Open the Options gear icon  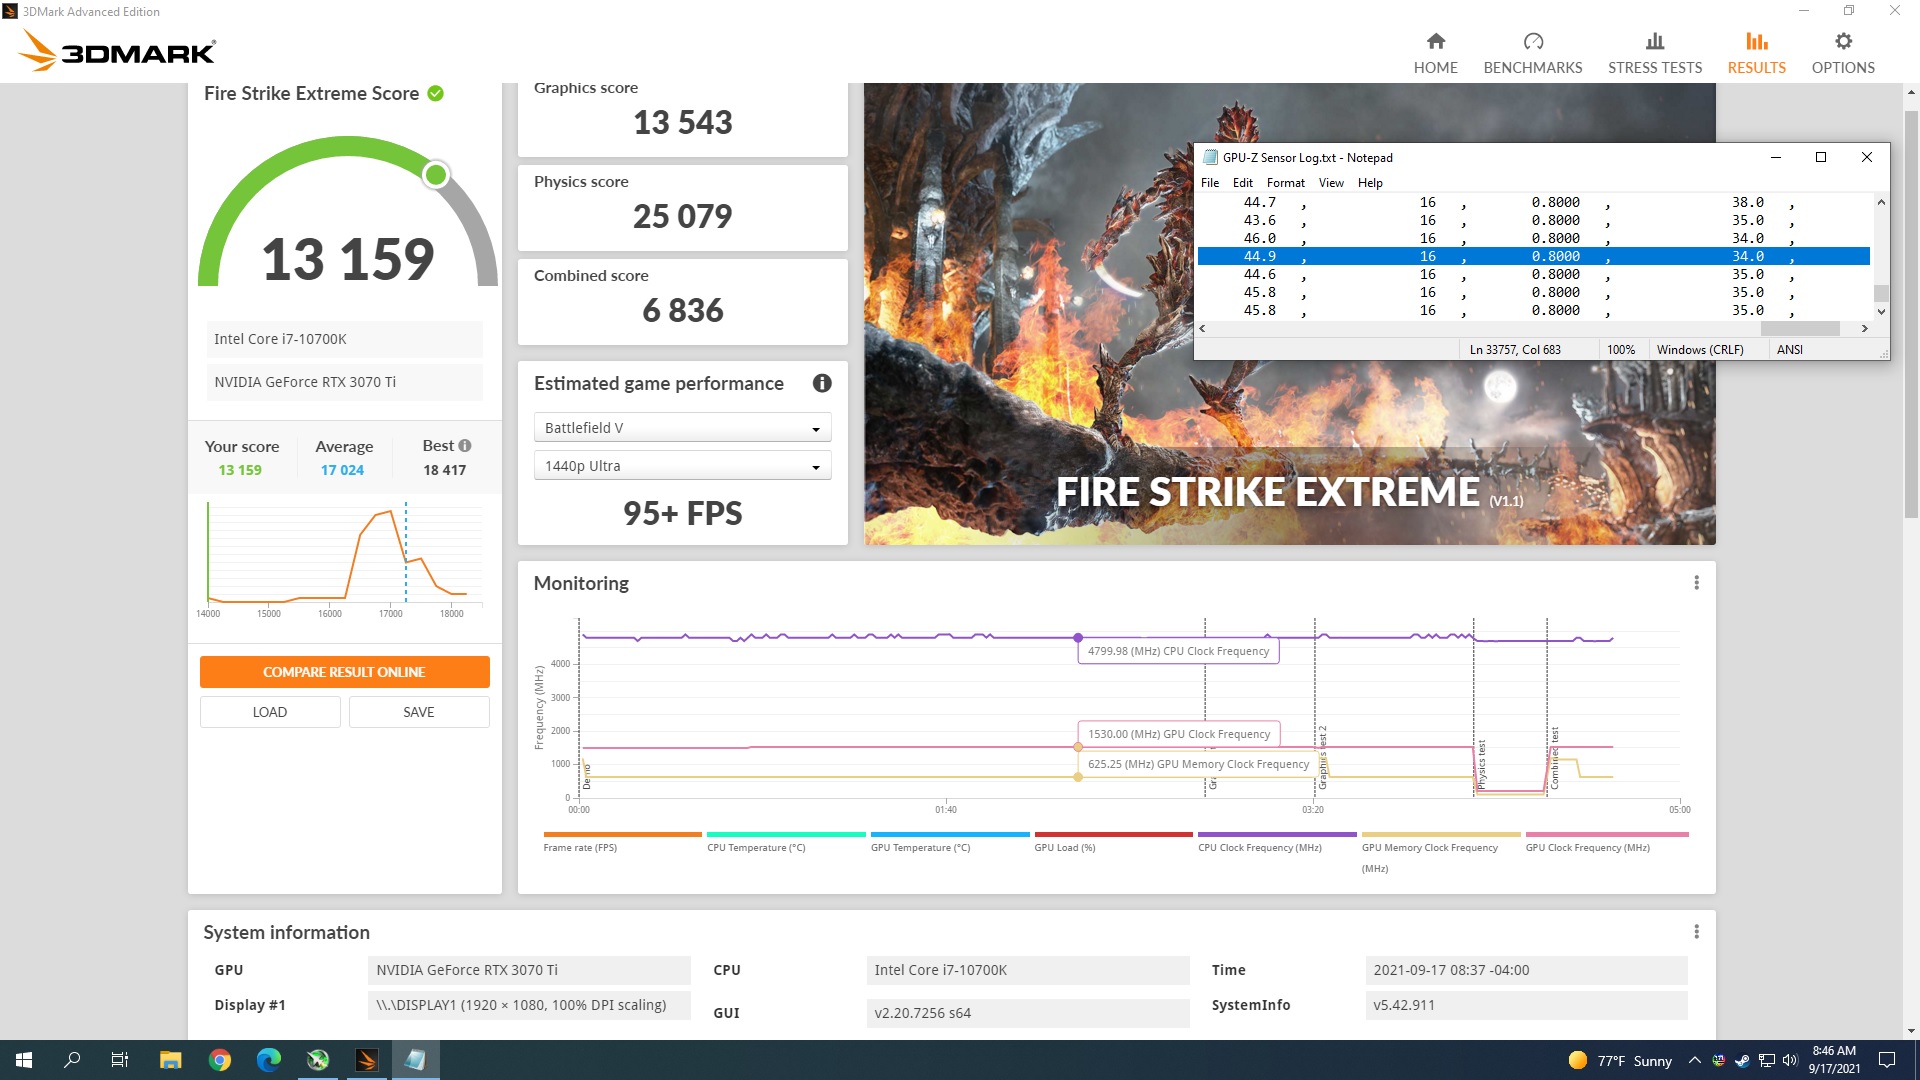(x=1843, y=42)
